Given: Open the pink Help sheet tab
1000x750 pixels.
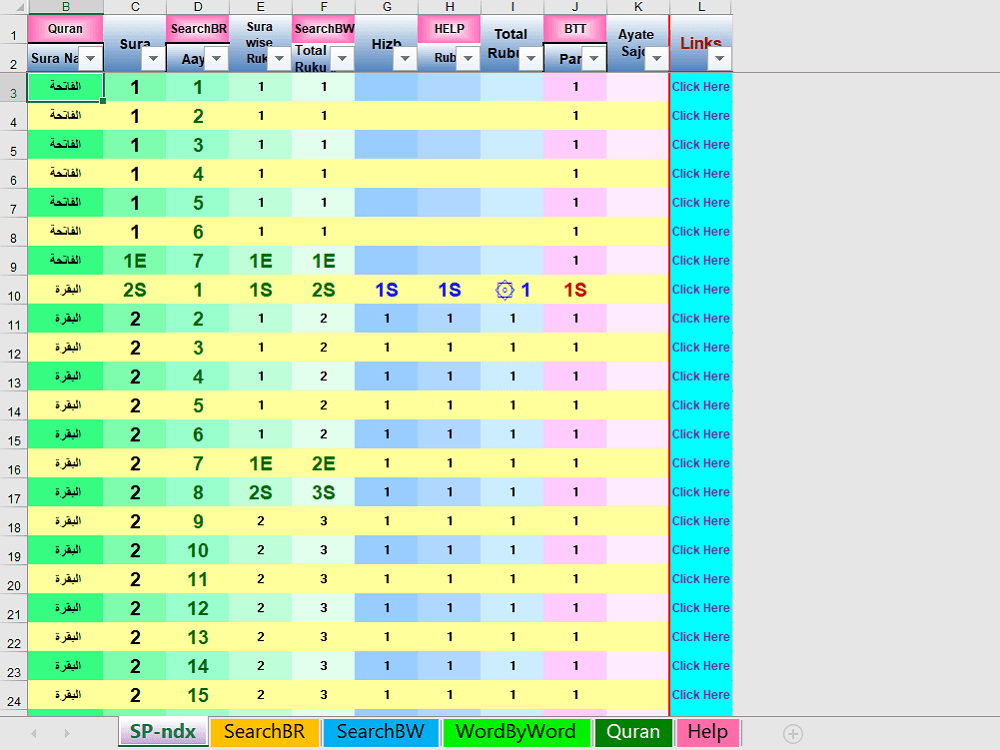Looking at the screenshot, I should point(707,732).
